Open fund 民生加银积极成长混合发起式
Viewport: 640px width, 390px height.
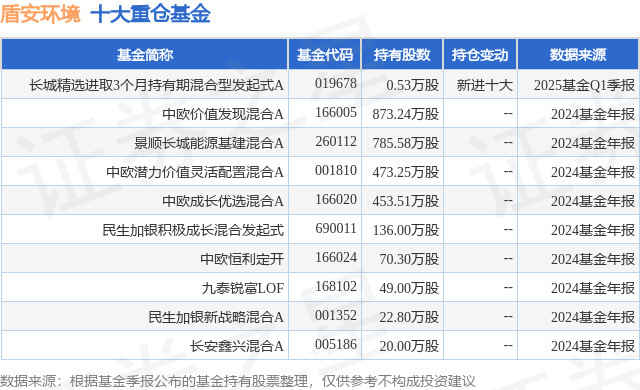tap(193, 230)
